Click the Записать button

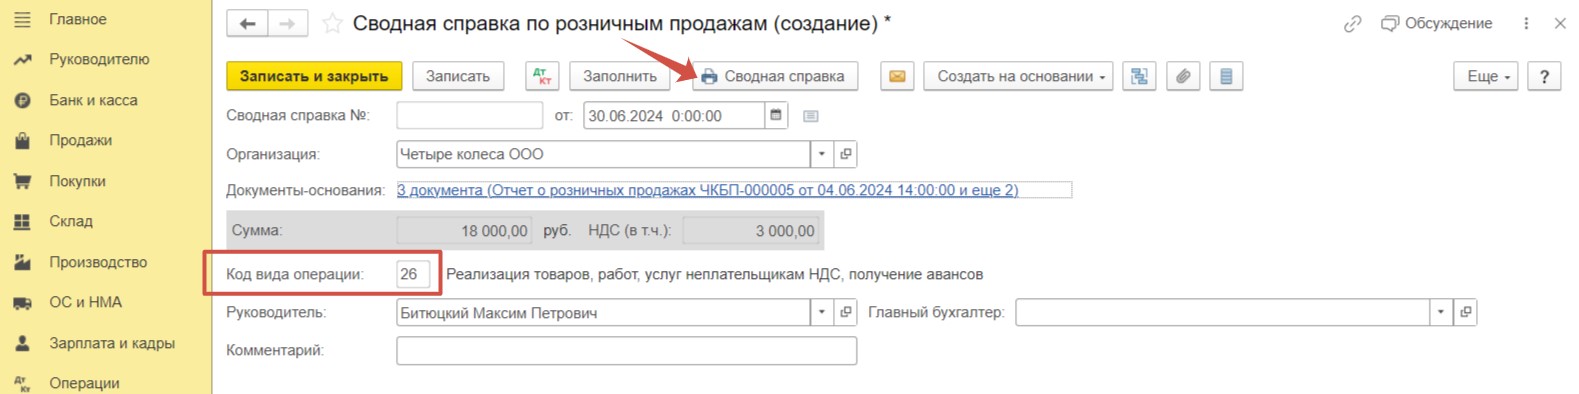(x=458, y=76)
